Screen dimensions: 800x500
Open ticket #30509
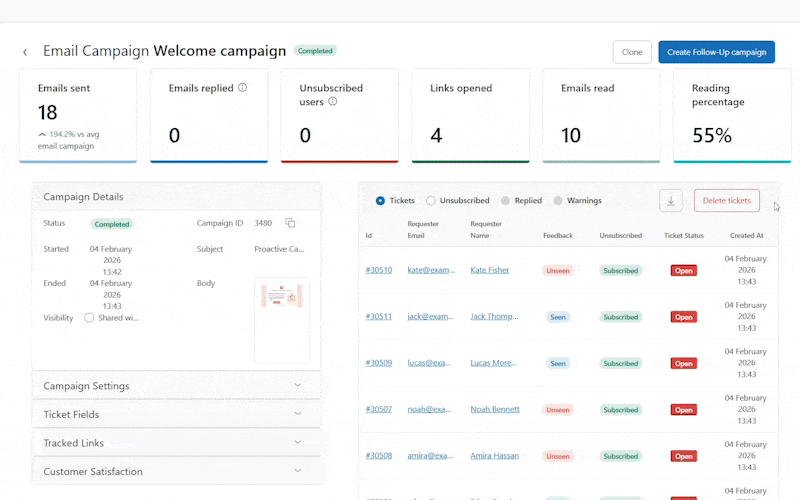click(x=379, y=363)
